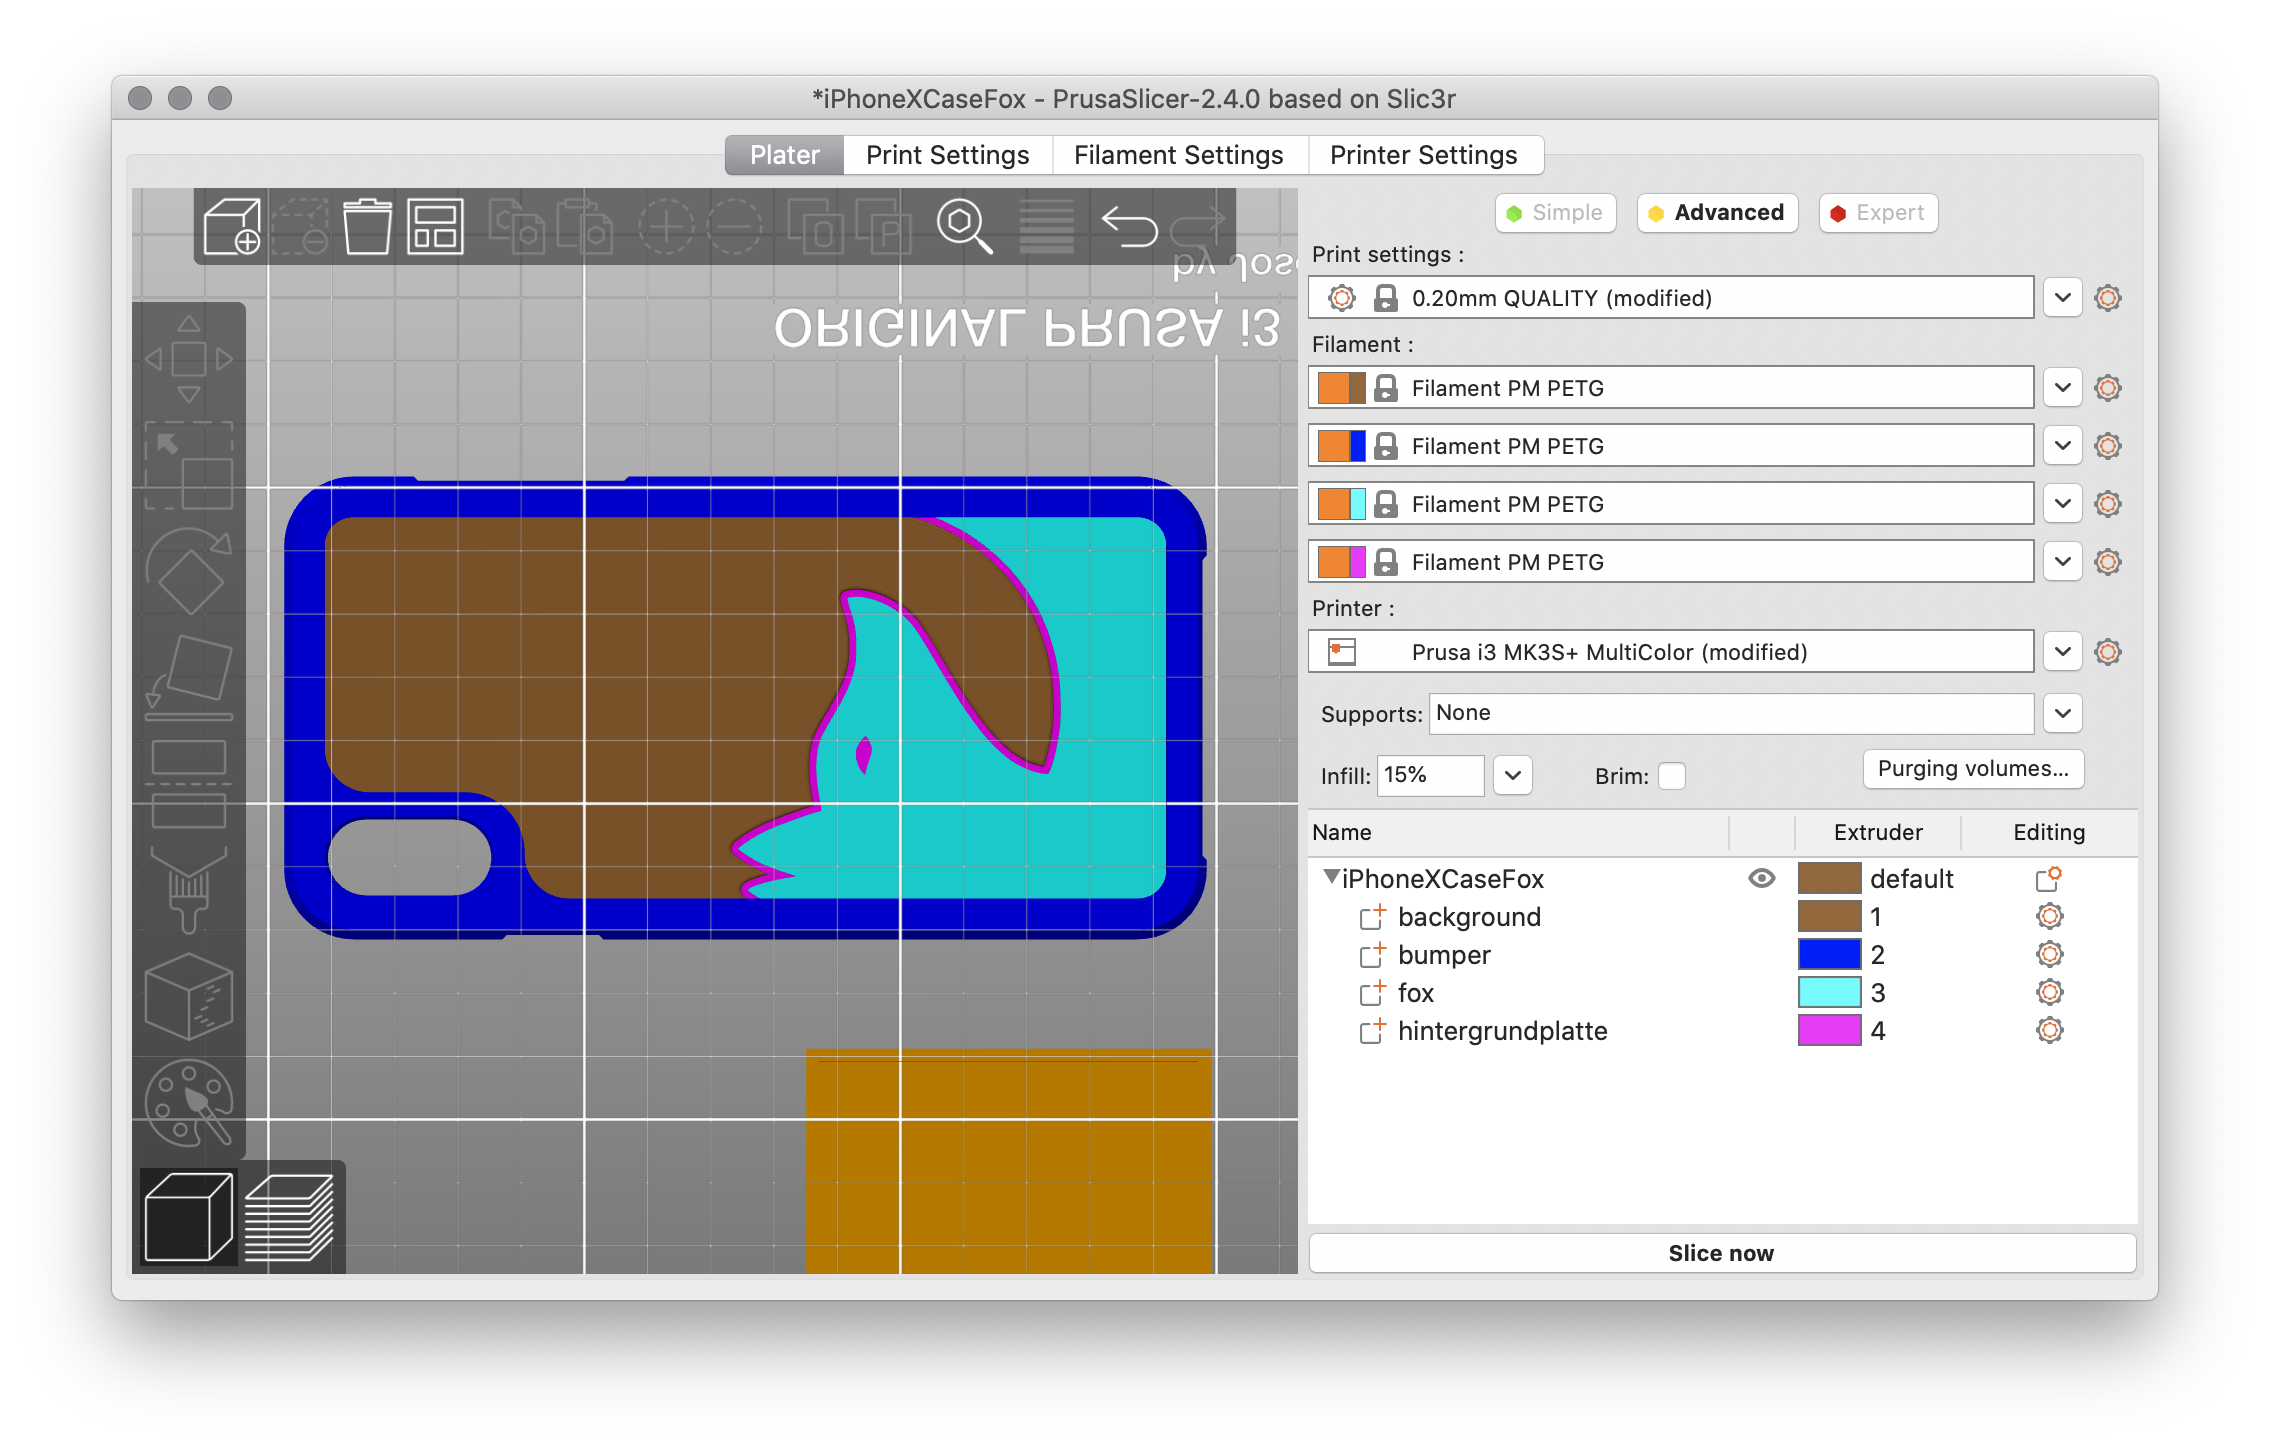Select the background part in object list
This screenshot has height=1448, width=2270.
pos(1469,917)
